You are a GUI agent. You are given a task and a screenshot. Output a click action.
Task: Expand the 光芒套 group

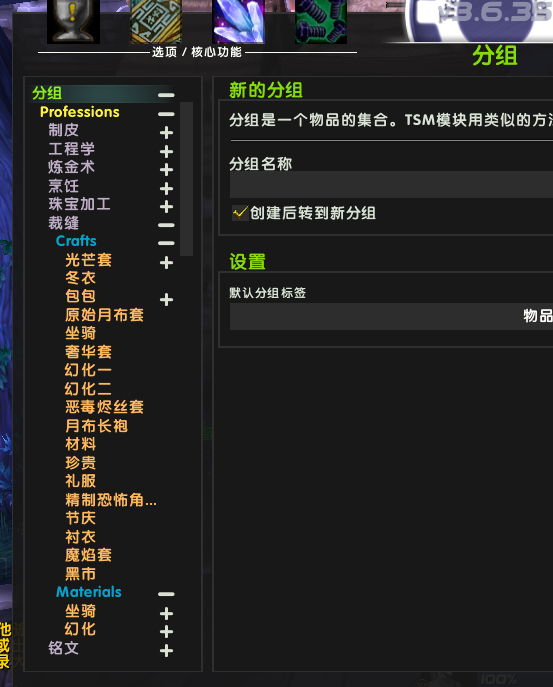coord(166,262)
